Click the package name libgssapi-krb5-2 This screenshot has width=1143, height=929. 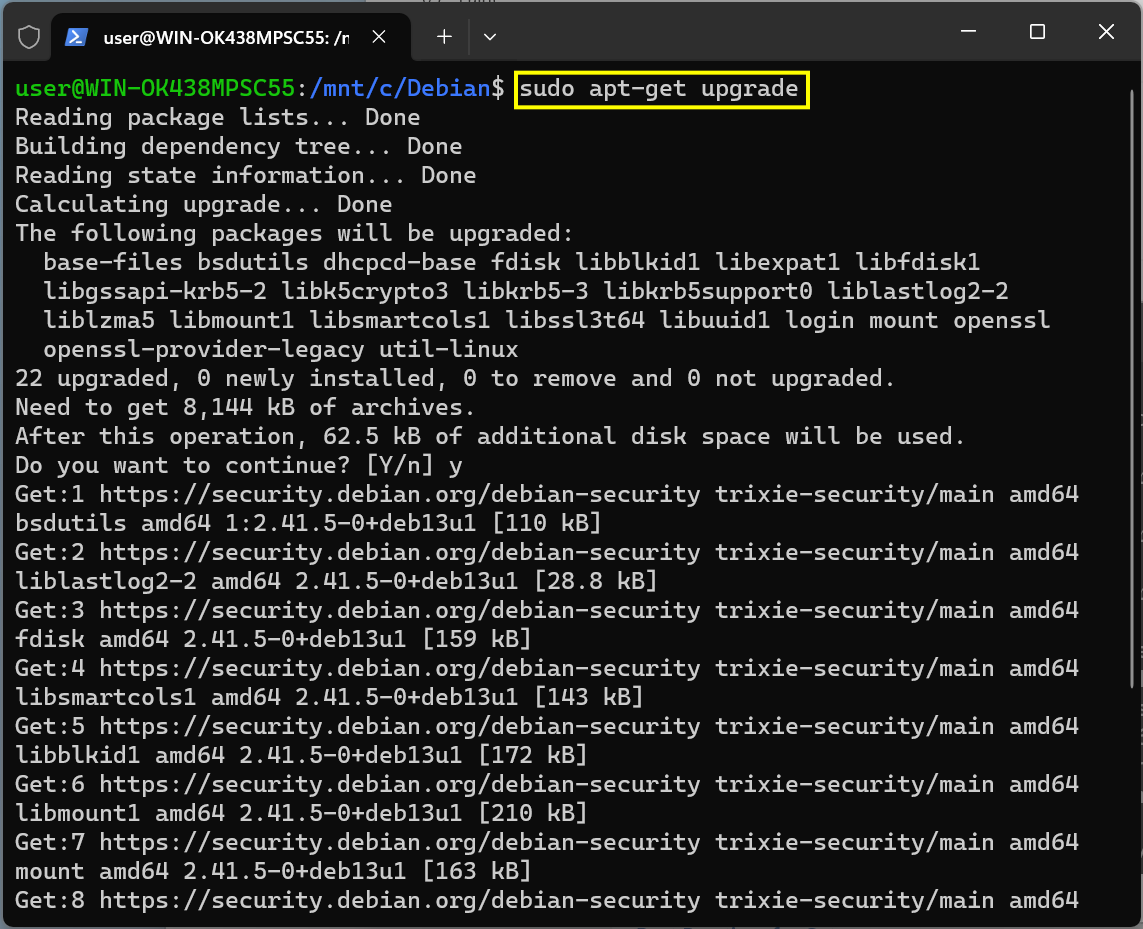(155, 292)
